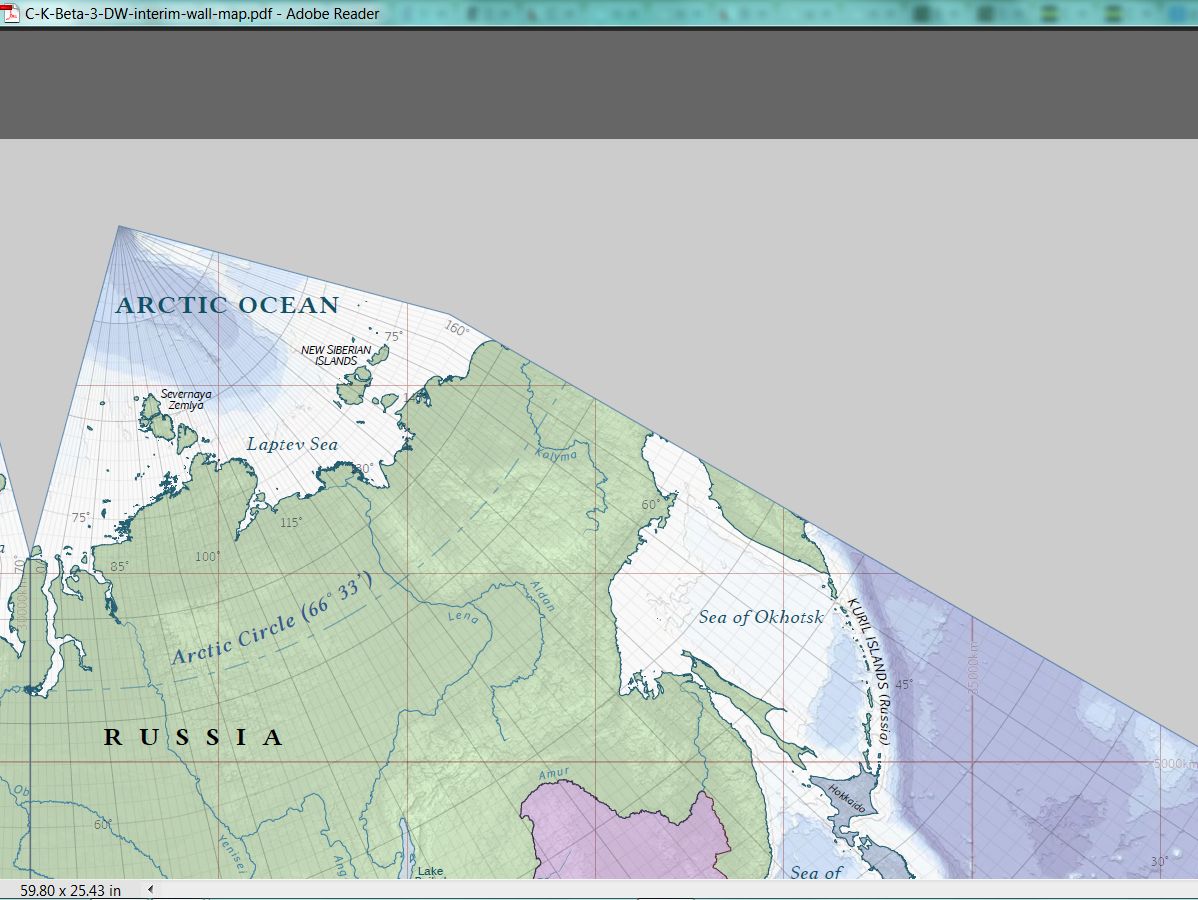The image size is (1198, 900).
Task: Click the Amur river label
Action: click(554, 774)
